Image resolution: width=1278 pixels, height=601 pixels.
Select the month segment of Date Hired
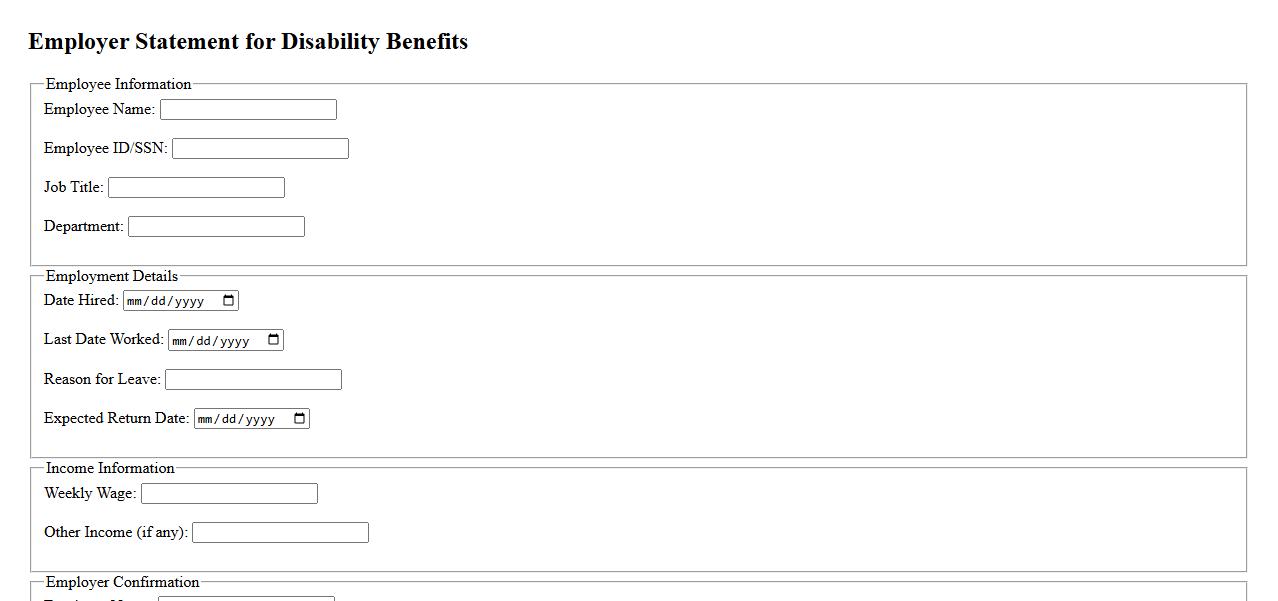135,301
